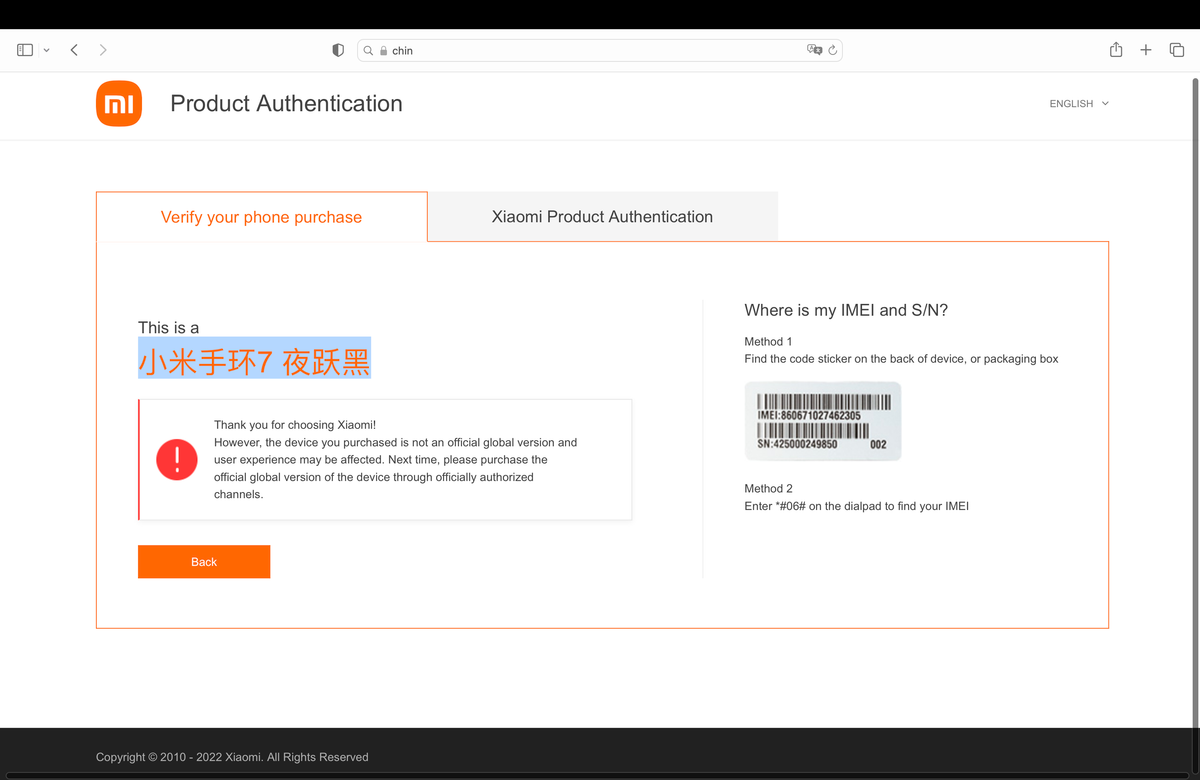Show tab overview icon
Screen dimensions: 1200x780
(x=1177, y=50)
